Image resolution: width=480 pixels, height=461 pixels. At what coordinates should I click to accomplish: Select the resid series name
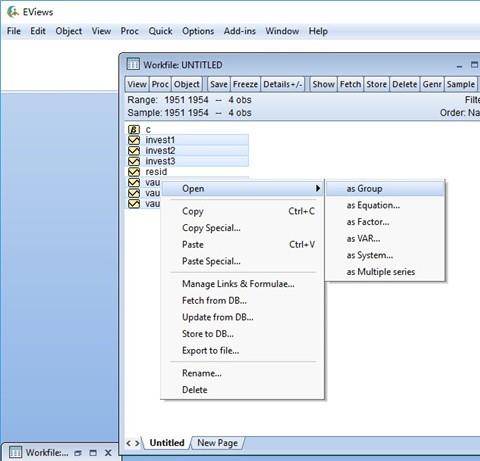156,172
